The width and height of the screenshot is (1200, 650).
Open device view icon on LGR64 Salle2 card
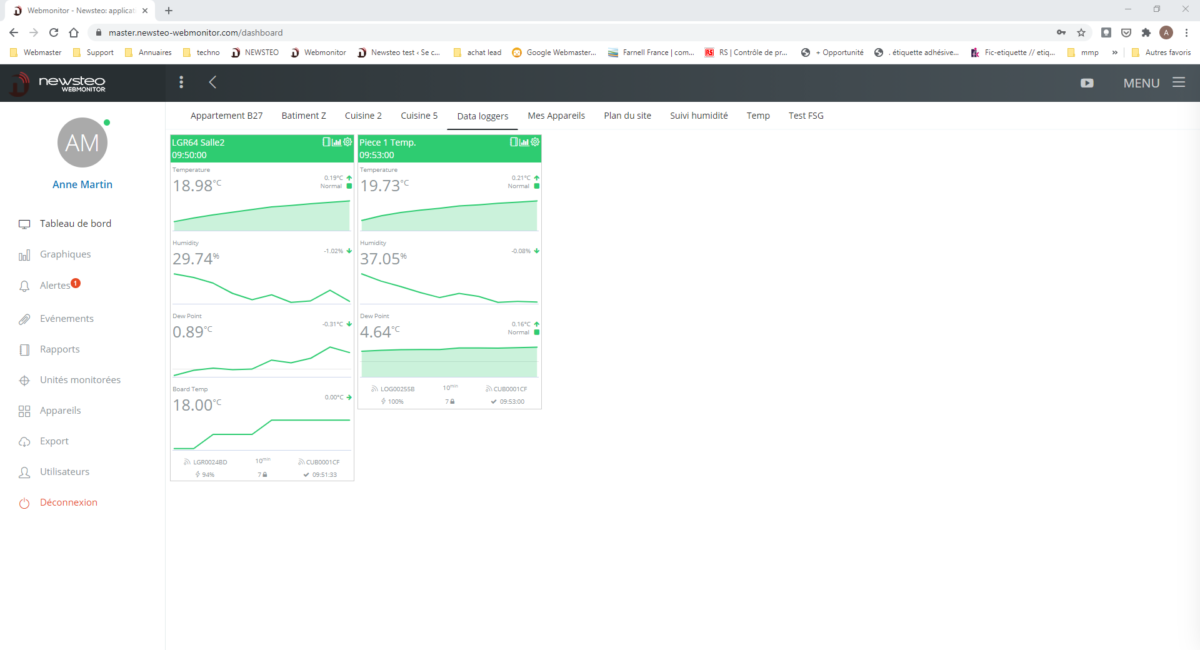[x=326, y=142]
